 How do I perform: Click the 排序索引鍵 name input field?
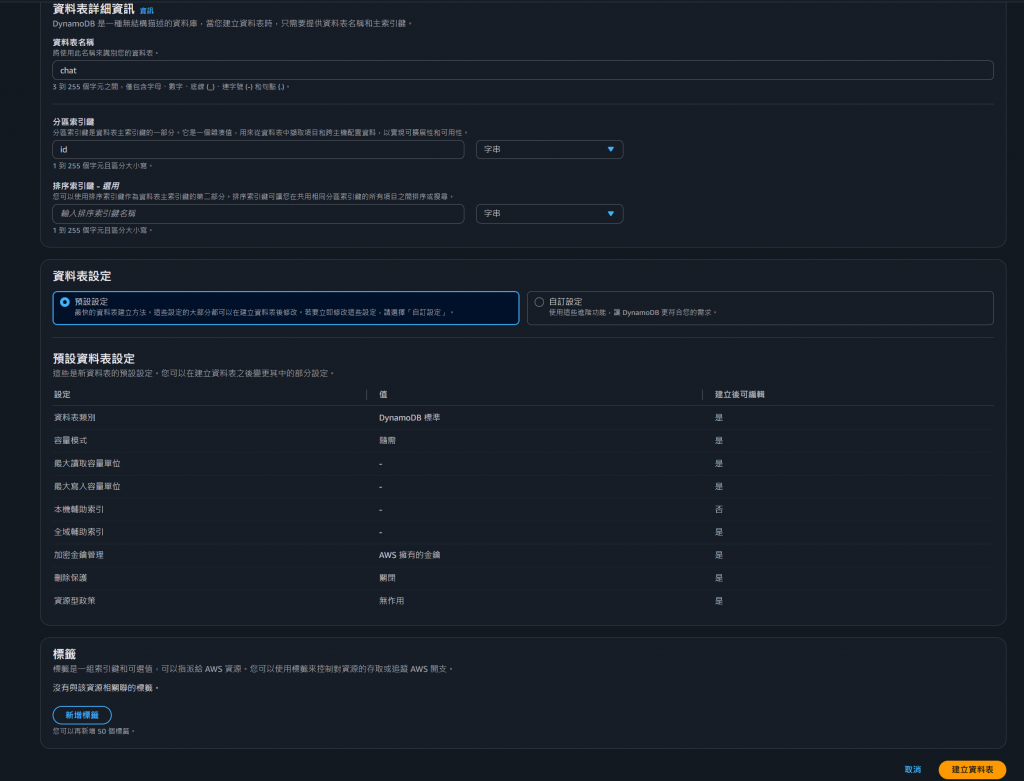pyautogui.click(x=258, y=214)
